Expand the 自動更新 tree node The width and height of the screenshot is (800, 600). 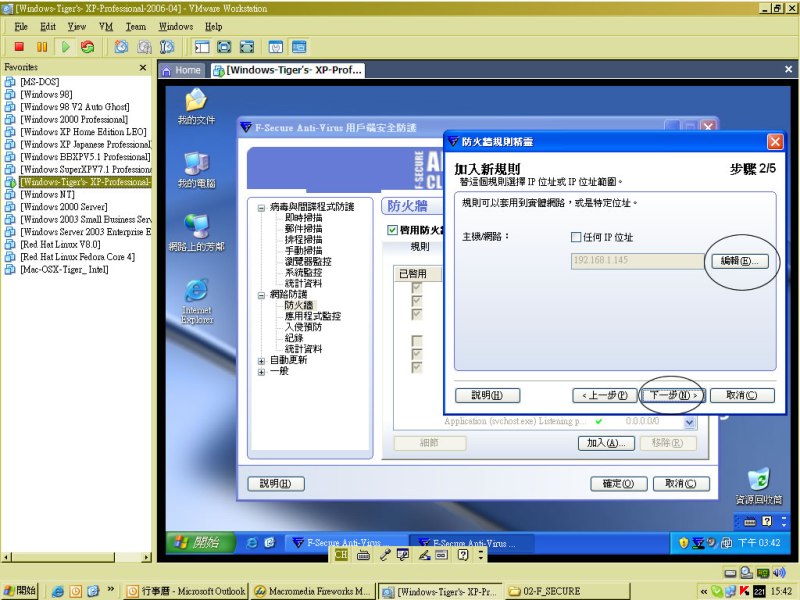point(261,361)
